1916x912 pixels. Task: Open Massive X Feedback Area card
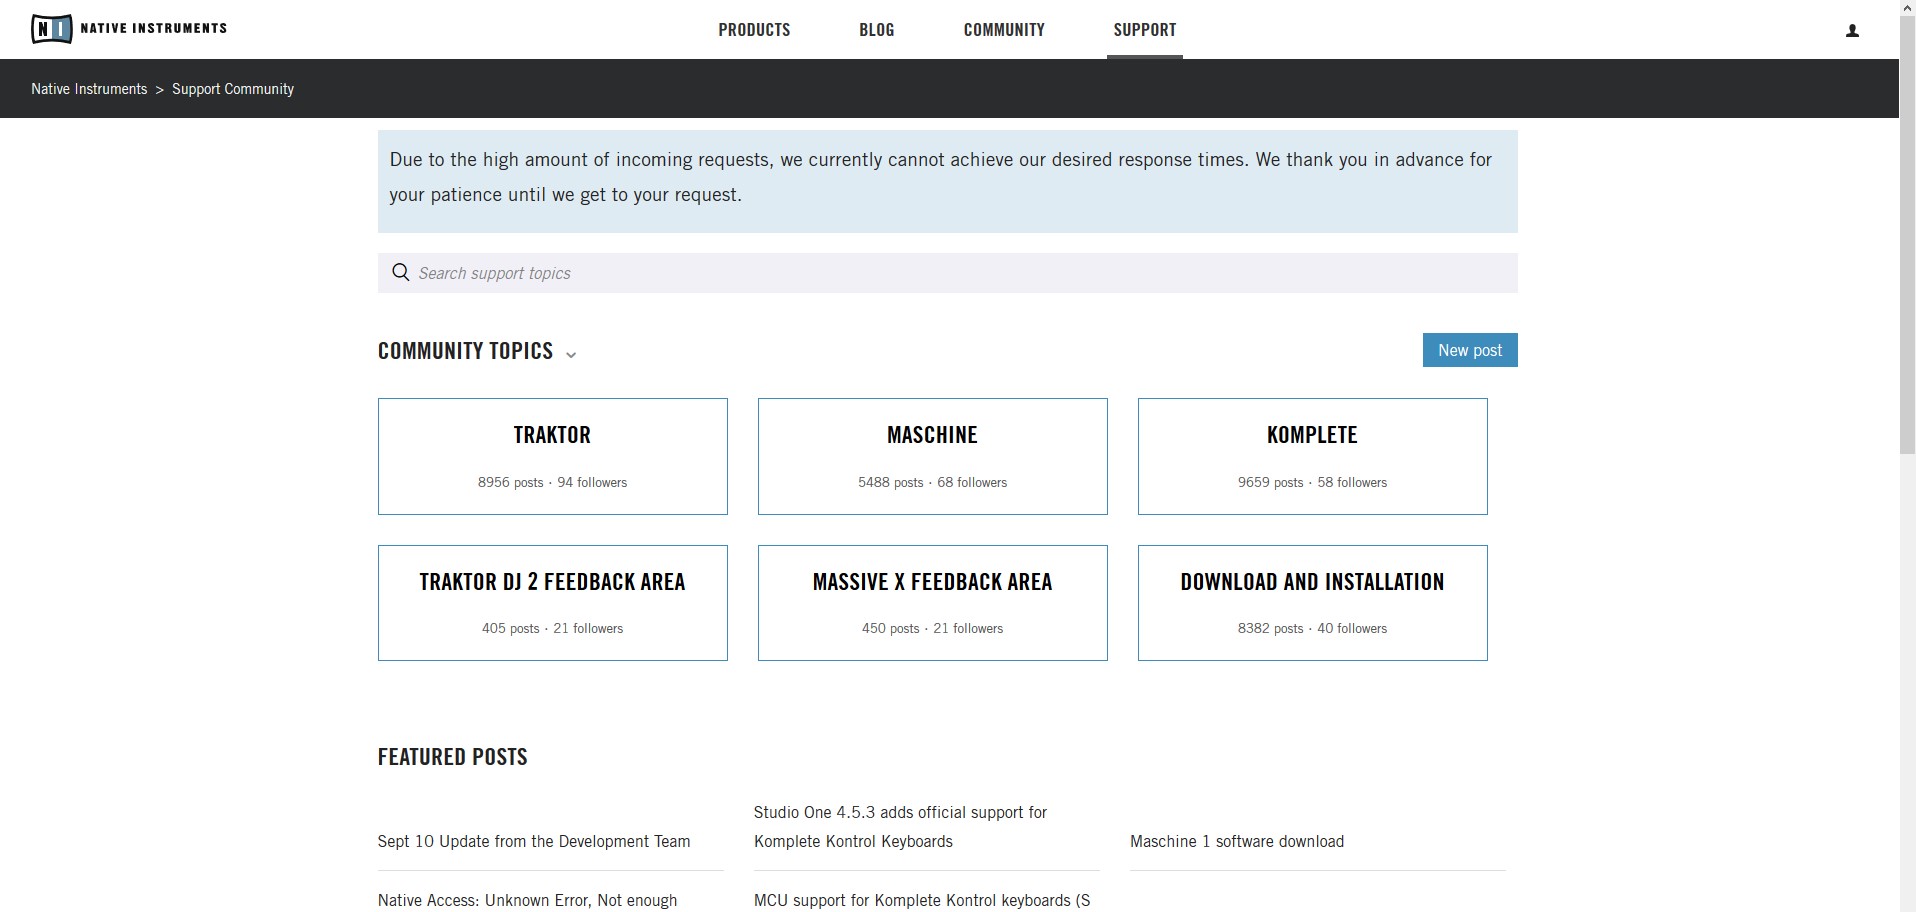pyautogui.click(x=933, y=603)
